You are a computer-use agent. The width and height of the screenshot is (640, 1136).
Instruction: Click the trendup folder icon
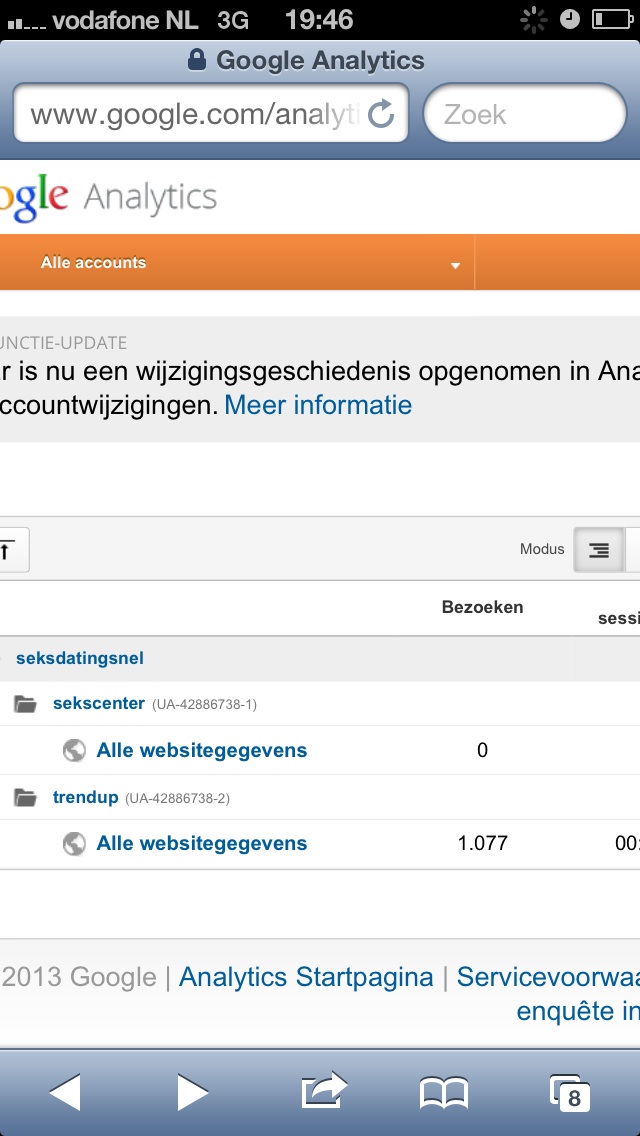click(x=25, y=798)
